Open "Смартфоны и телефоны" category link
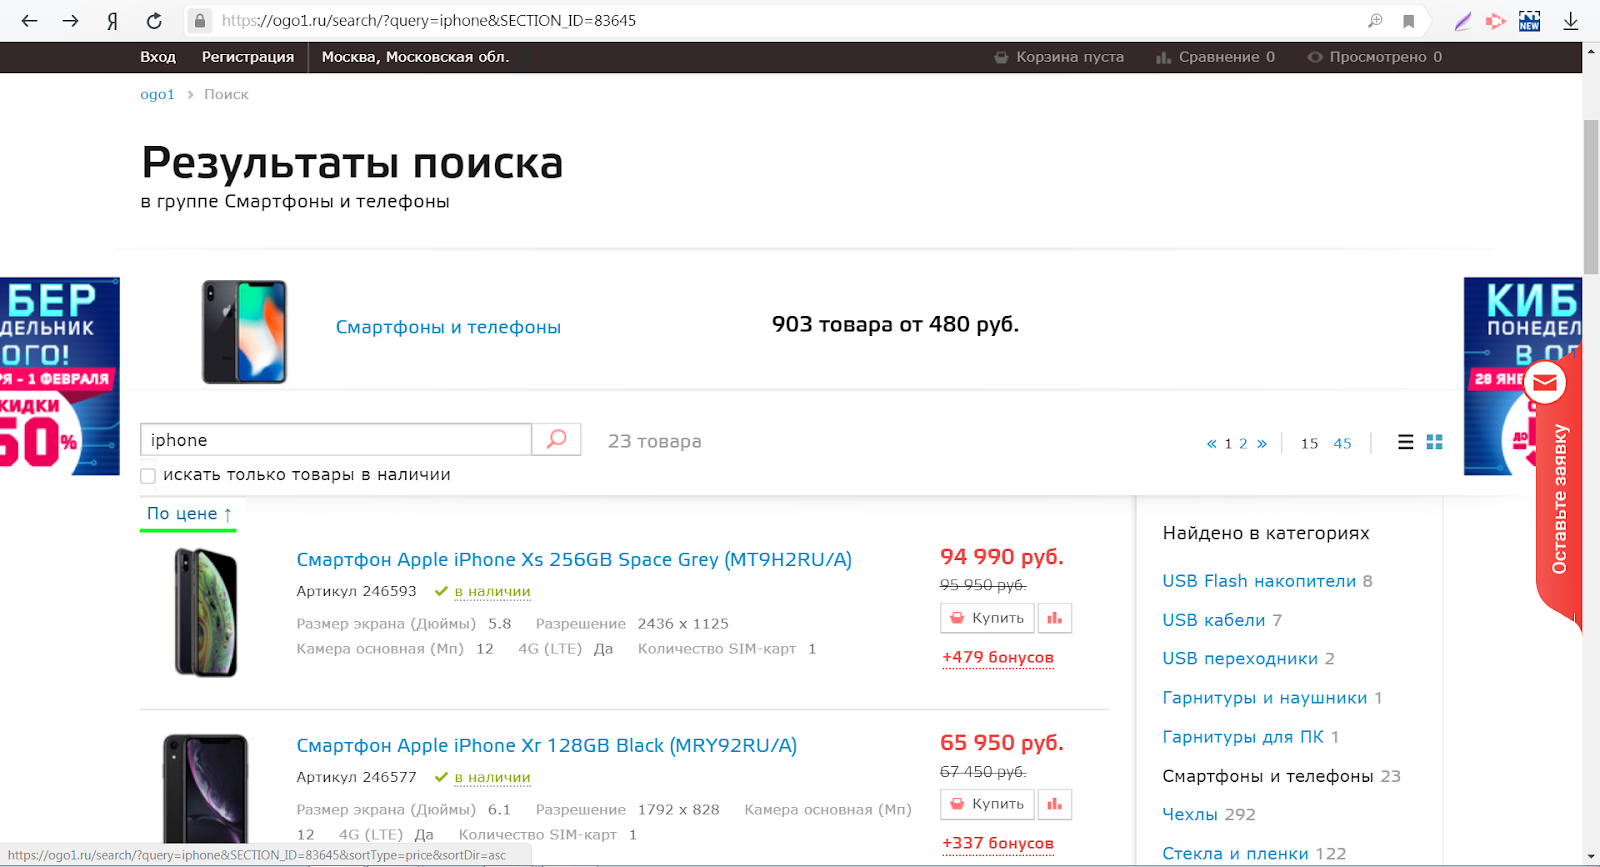 (448, 327)
